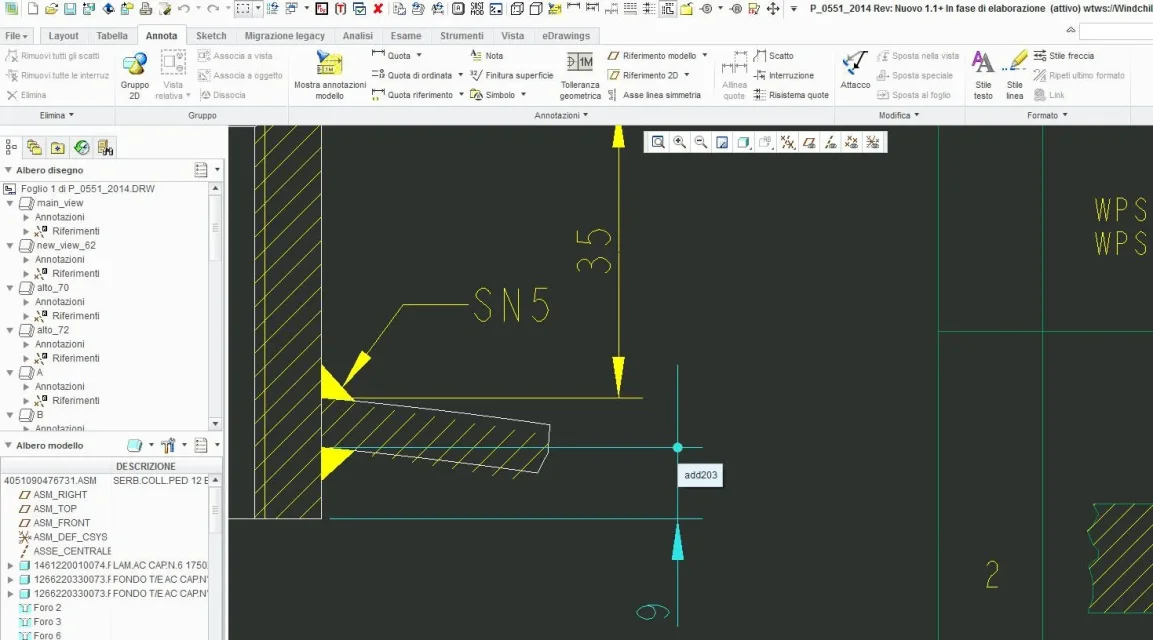Expand the 1461220010074 model tree item
The image size is (1153, 640).
pos(10,566)
